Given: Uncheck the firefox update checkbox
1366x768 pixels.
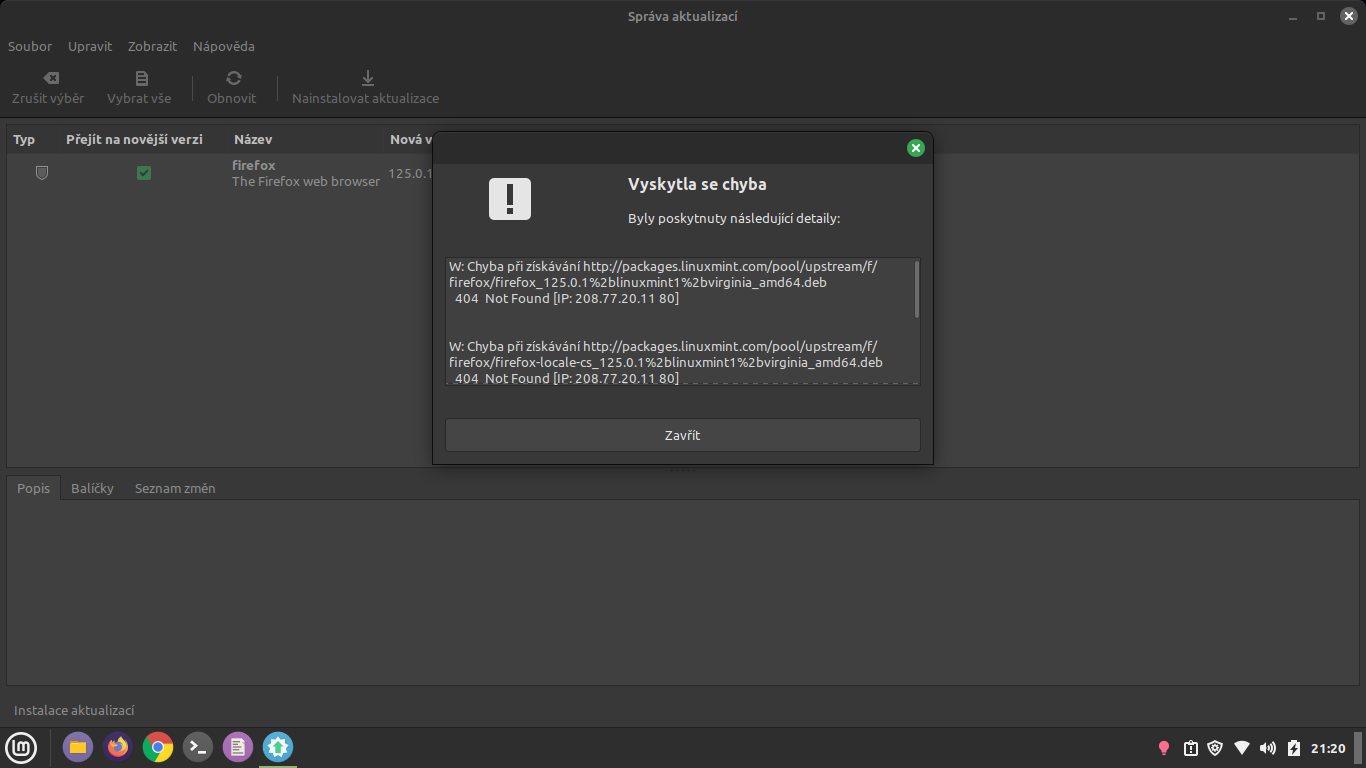Looking at the screenshot, I should click(x=144, y=173).
